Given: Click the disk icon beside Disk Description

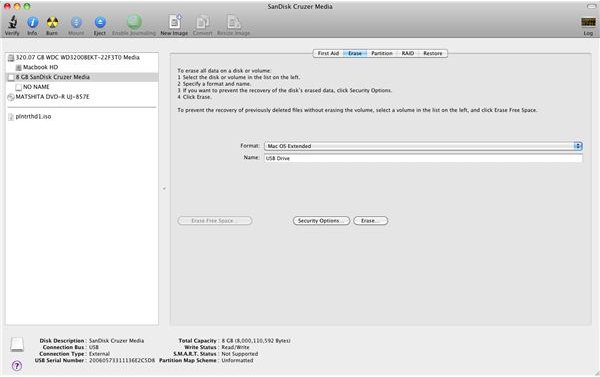Looking at the screenshot, I should pyautogui.click(x=17, y=344).
